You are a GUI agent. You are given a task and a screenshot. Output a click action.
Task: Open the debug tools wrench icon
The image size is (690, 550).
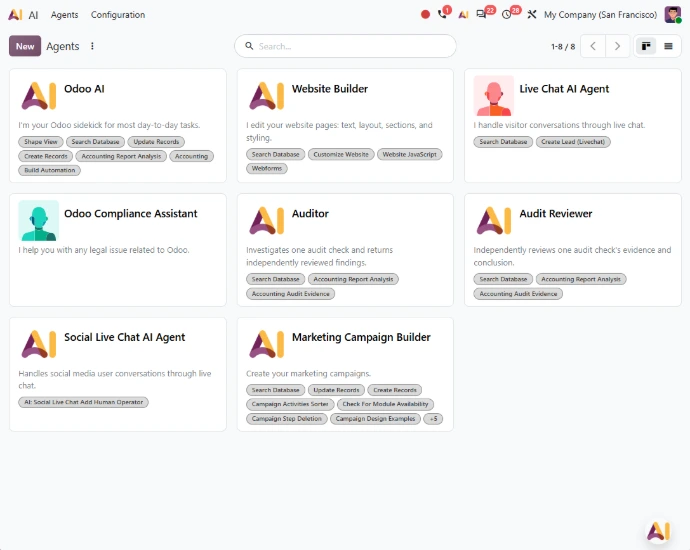[x=532, y=15]
